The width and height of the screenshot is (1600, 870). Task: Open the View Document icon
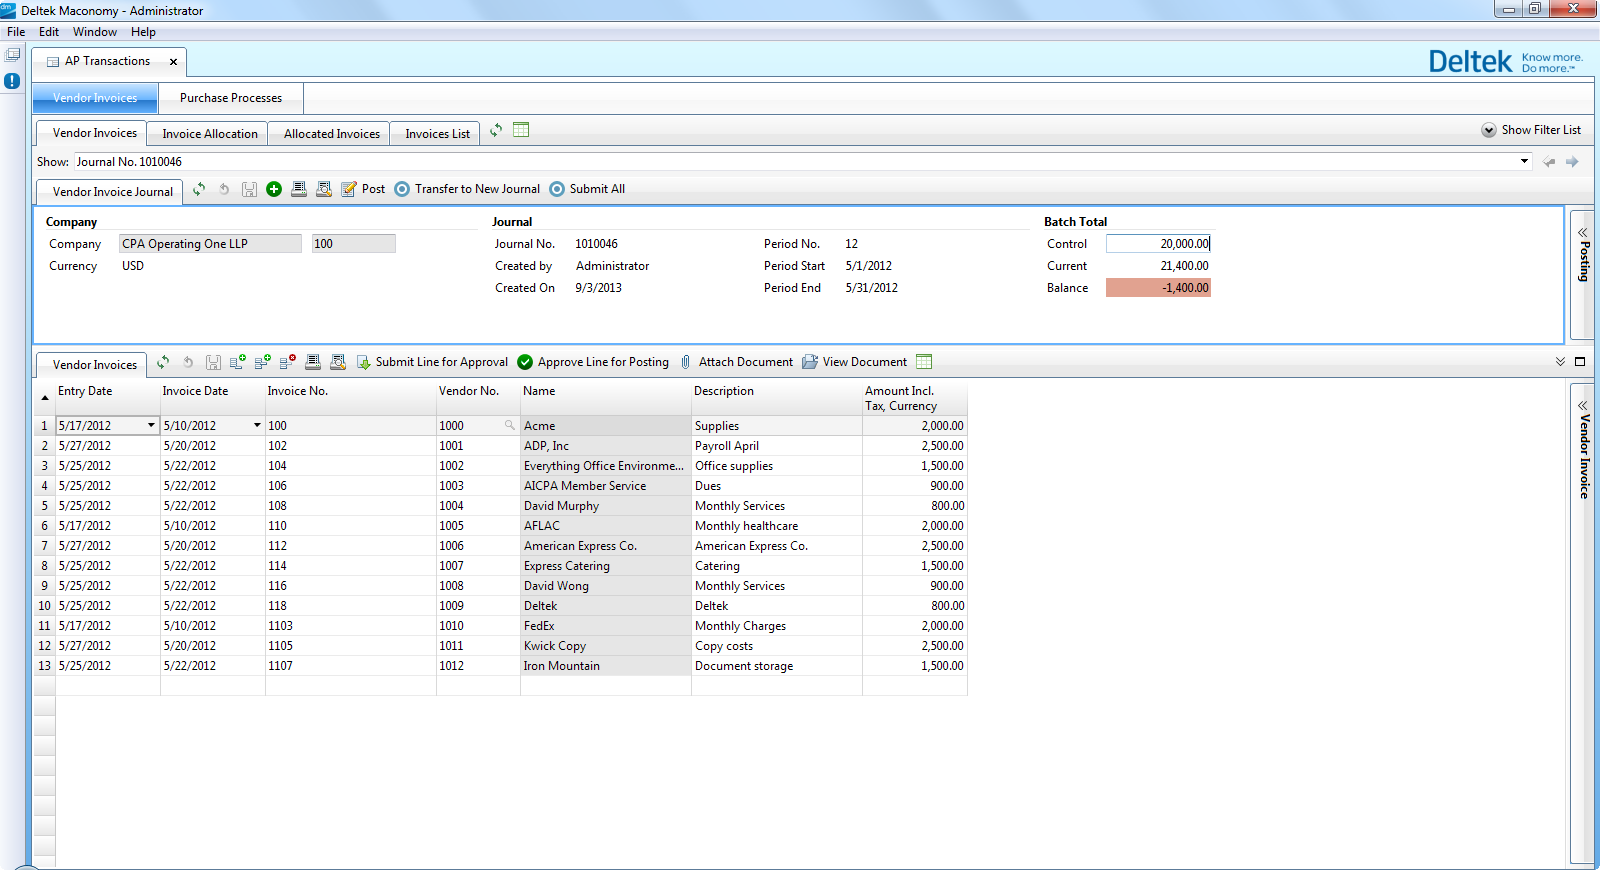(x=810, y=362)
